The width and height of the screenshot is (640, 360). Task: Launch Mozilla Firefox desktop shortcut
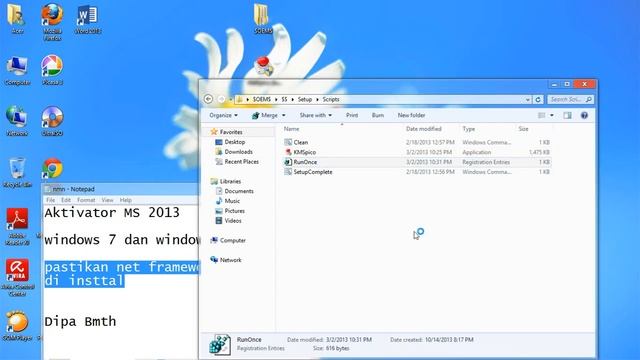pyautogui.click(x=52, y=21)
